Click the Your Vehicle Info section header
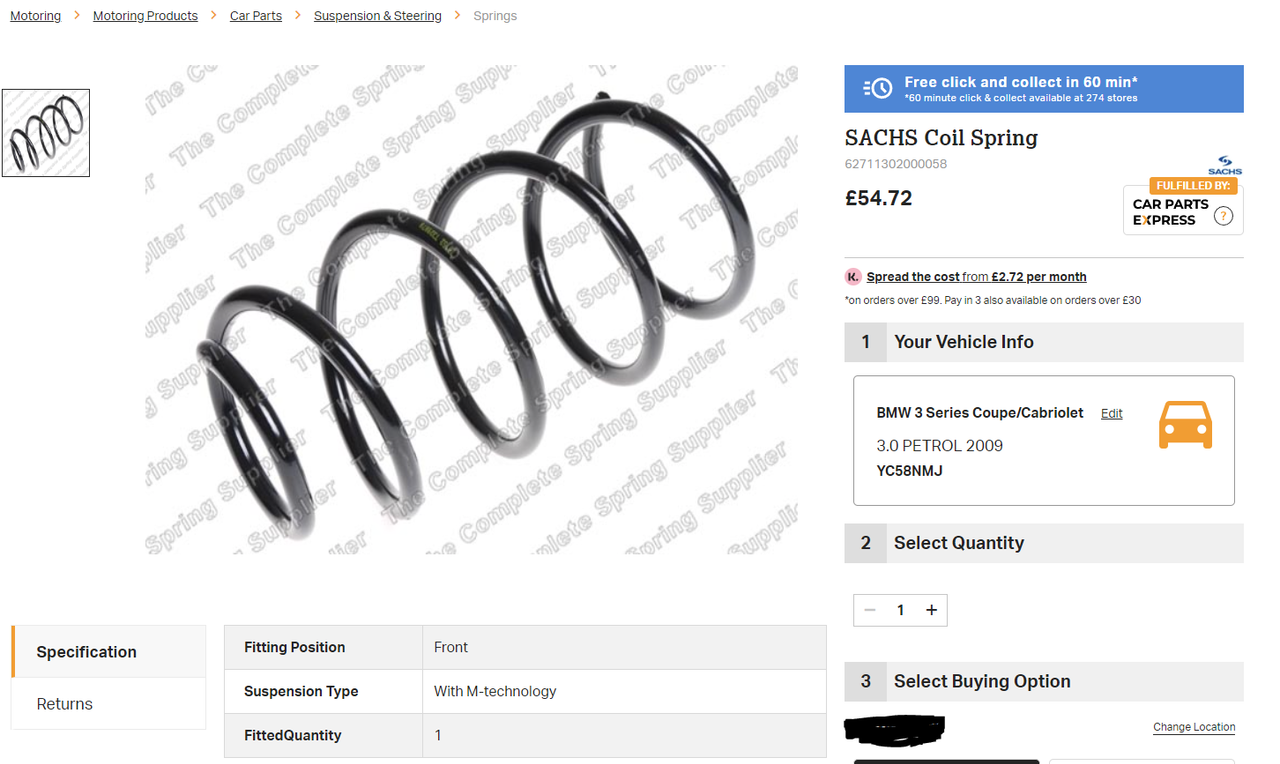Screen dimensions: 1280x764 [x=1044, y=342]
